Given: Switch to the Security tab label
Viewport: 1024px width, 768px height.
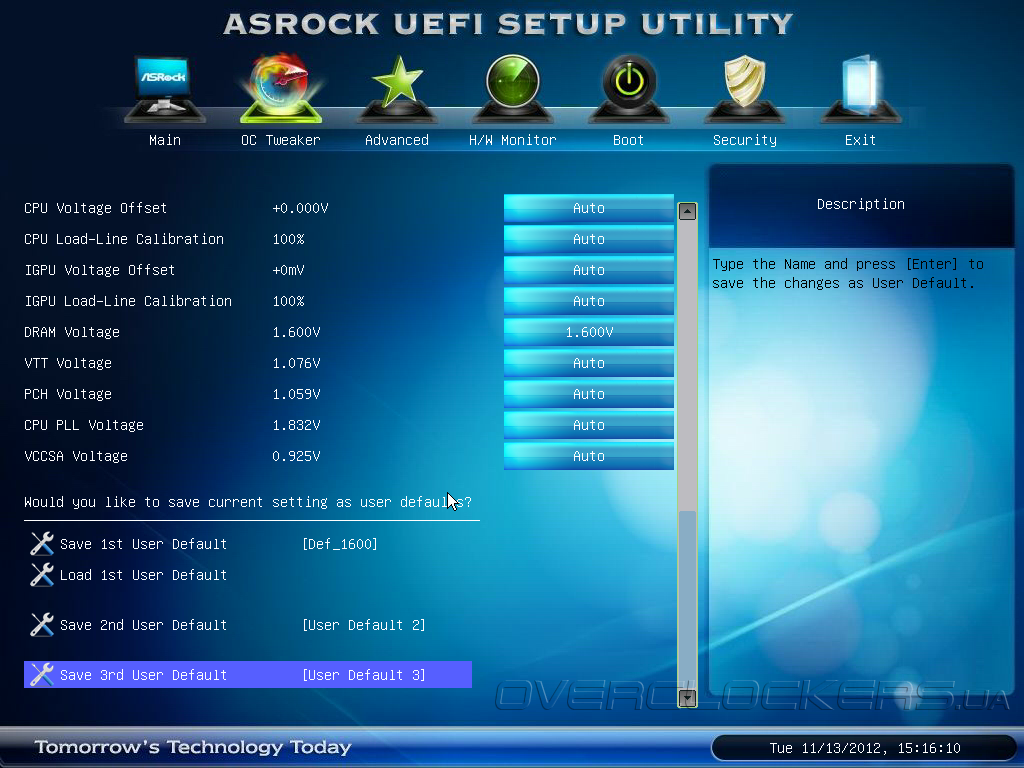Looking at the screenshot, I should coord(744,140).
